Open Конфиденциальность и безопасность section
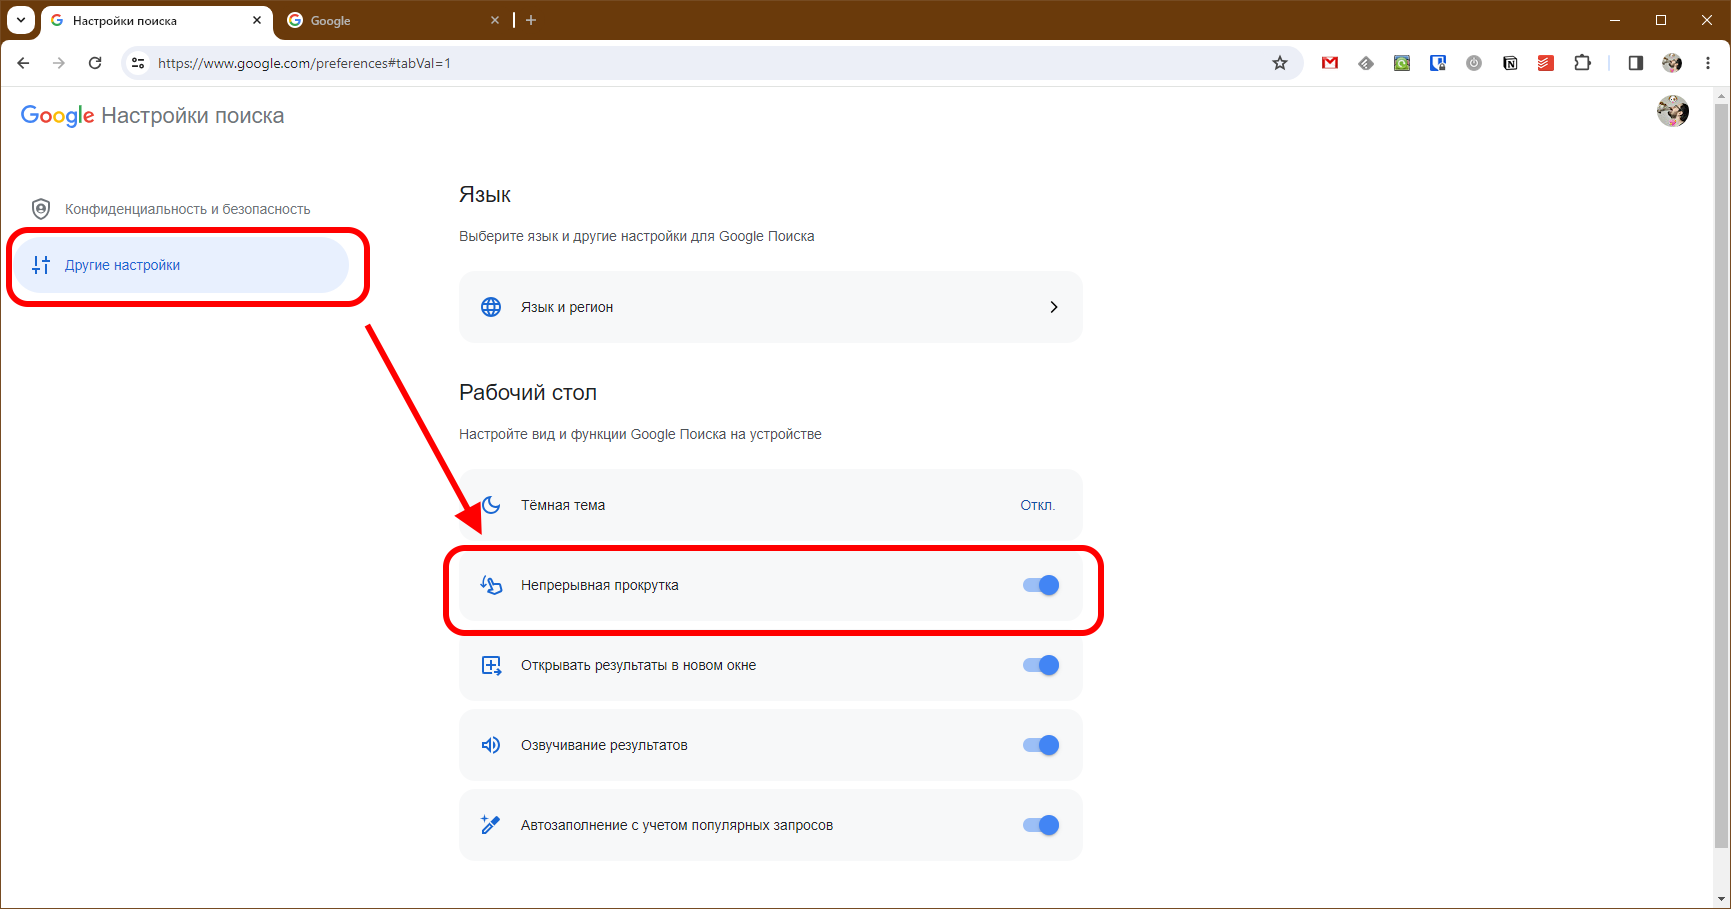 coord(181,209)
